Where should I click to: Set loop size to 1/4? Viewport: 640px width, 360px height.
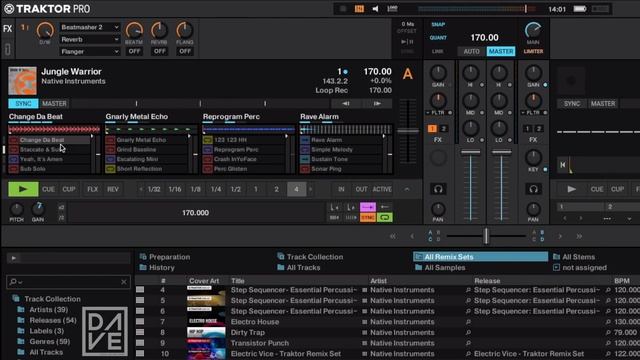216,189
